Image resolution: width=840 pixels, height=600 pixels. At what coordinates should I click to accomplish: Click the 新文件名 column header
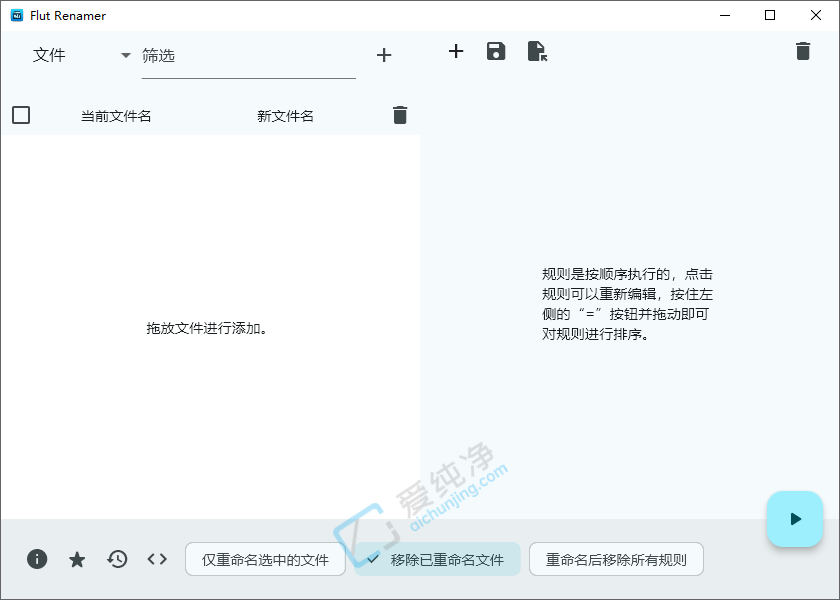(285, 116)
